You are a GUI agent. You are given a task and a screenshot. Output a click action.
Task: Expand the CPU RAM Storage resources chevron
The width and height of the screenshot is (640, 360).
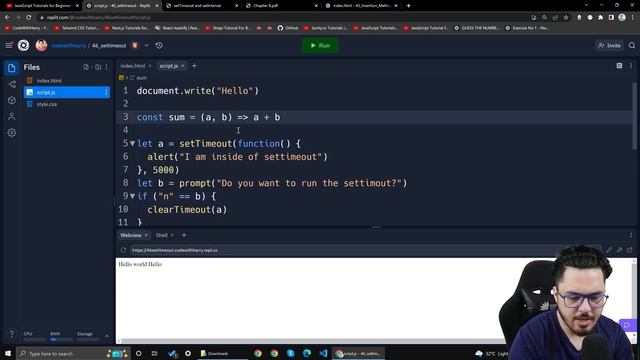[107, 336]
